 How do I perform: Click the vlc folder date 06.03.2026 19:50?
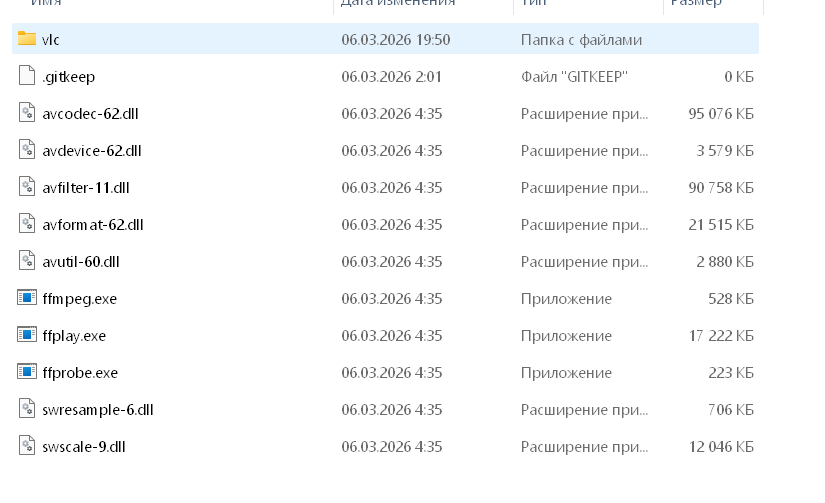tap(396, 40)
